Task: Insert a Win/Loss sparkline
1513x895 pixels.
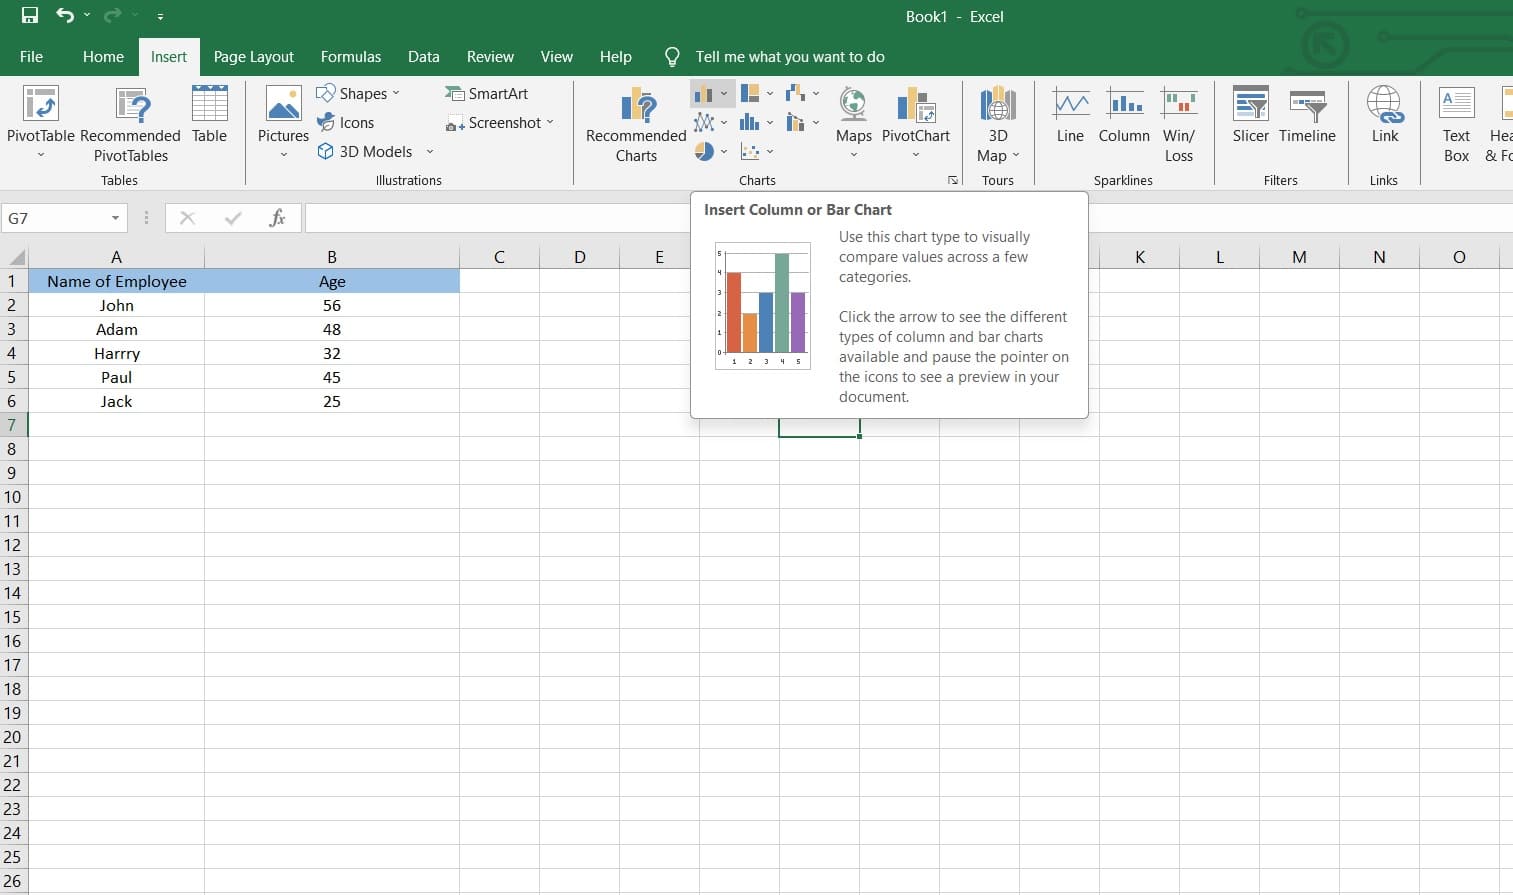Action: click(x=1179, y=120)
